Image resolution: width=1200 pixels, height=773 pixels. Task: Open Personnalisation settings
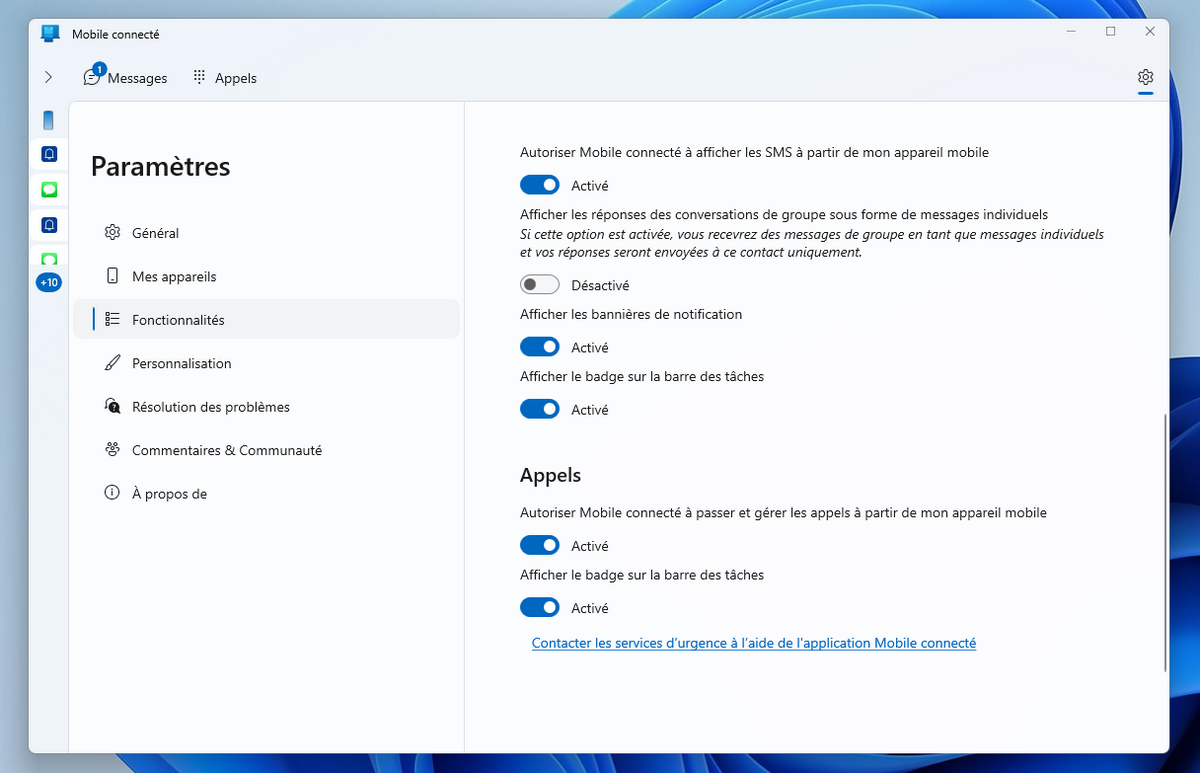click(266, 364)
